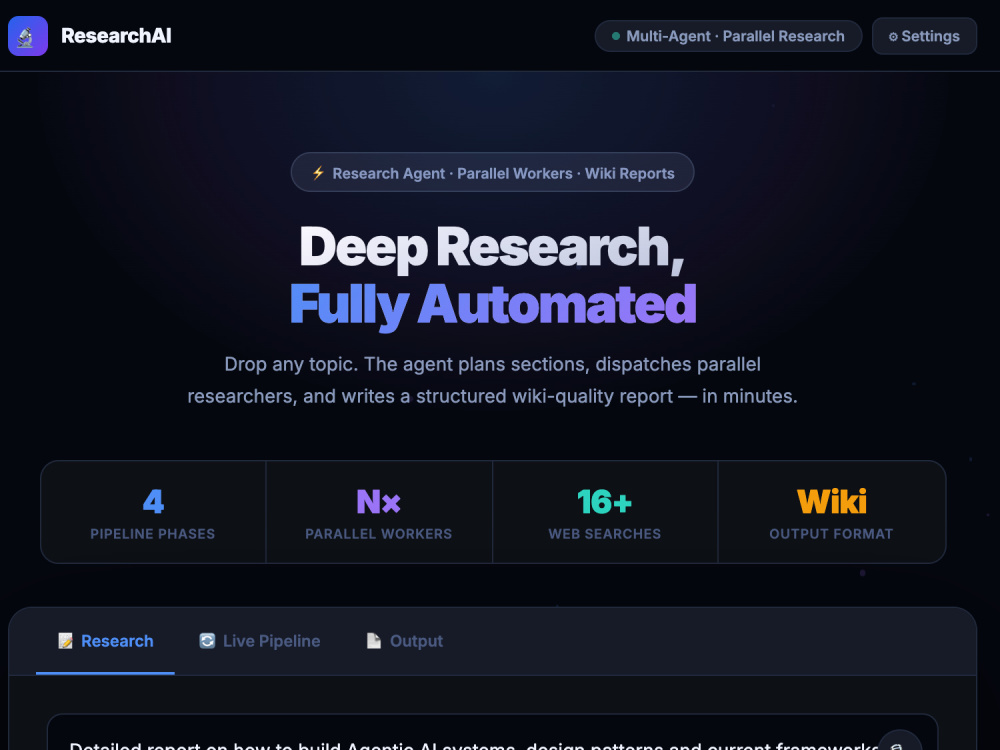This screenshot has width=1000, height=750.
Task: Click the Nx Parallel Workers stat card
Action: click(x=379, y=512)
